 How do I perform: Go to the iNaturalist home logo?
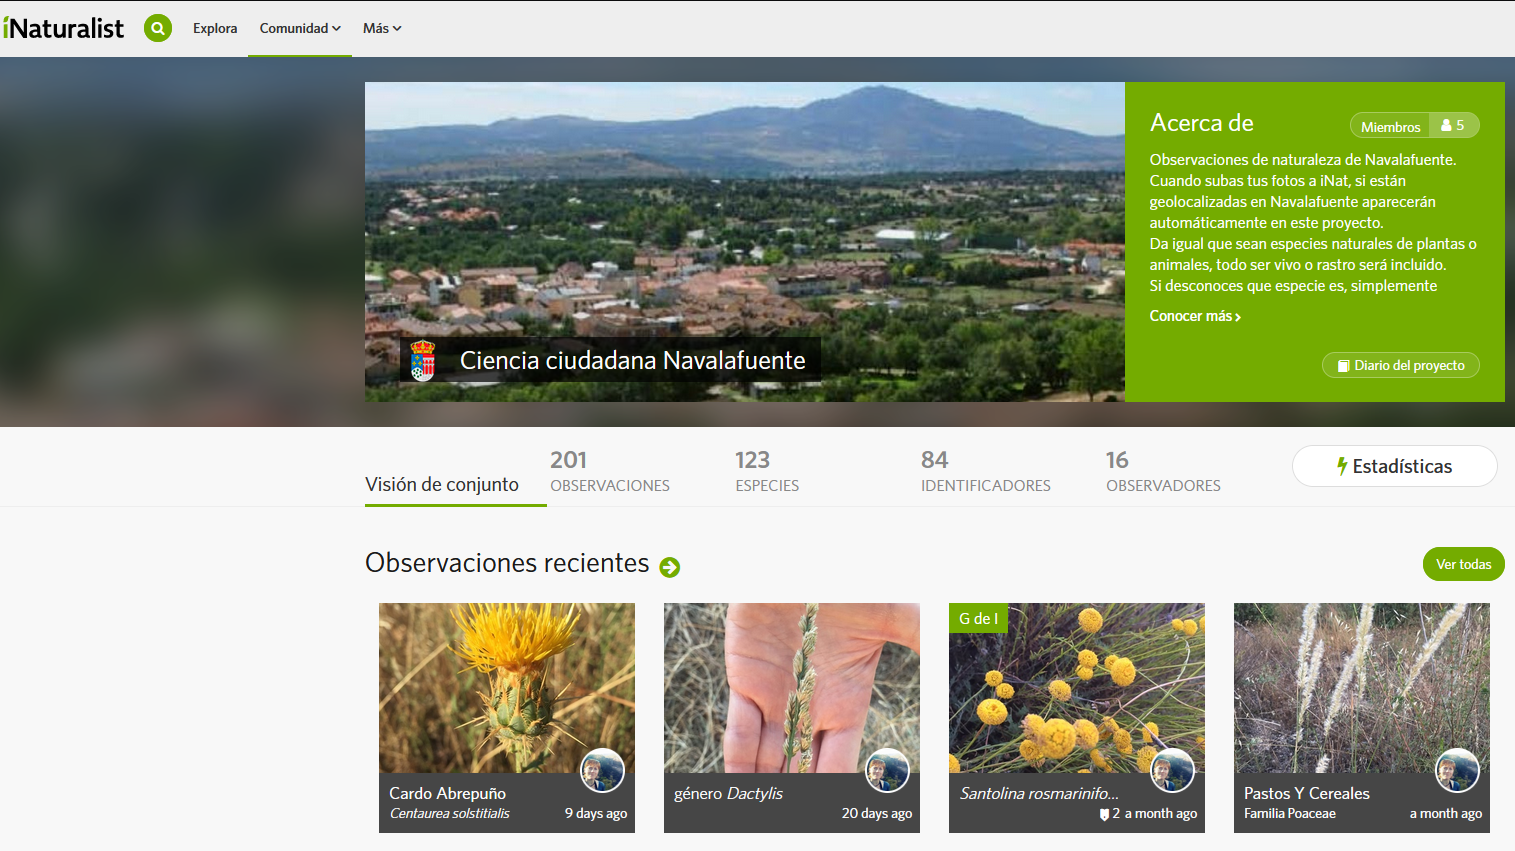tap(63, 28)
